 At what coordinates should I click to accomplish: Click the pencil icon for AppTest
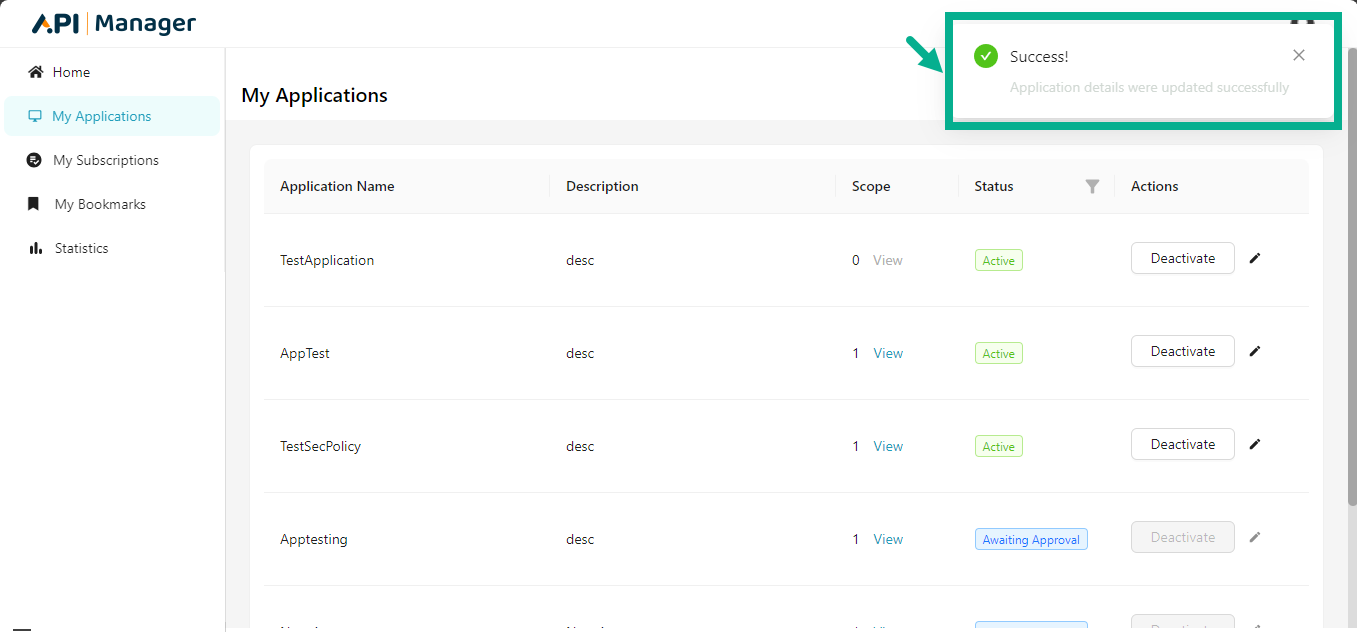(x=1255, y=351)
